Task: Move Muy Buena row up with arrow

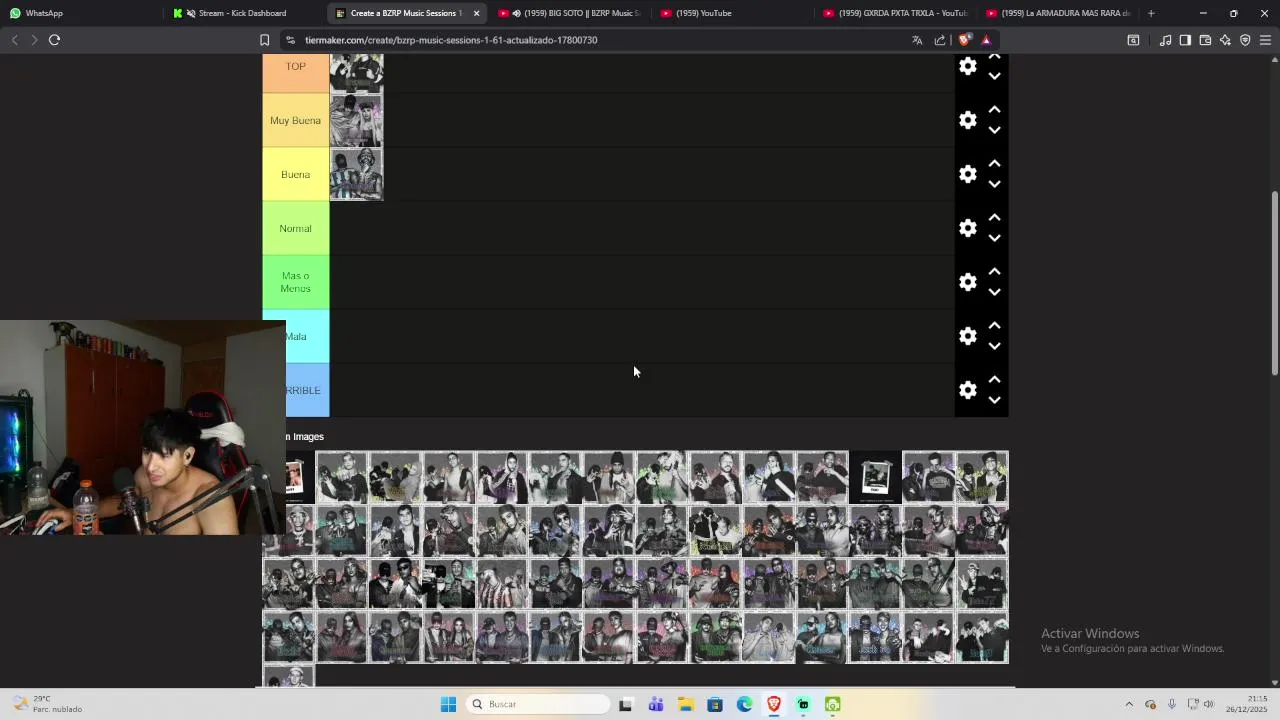Action: click(x=994, y=110)
